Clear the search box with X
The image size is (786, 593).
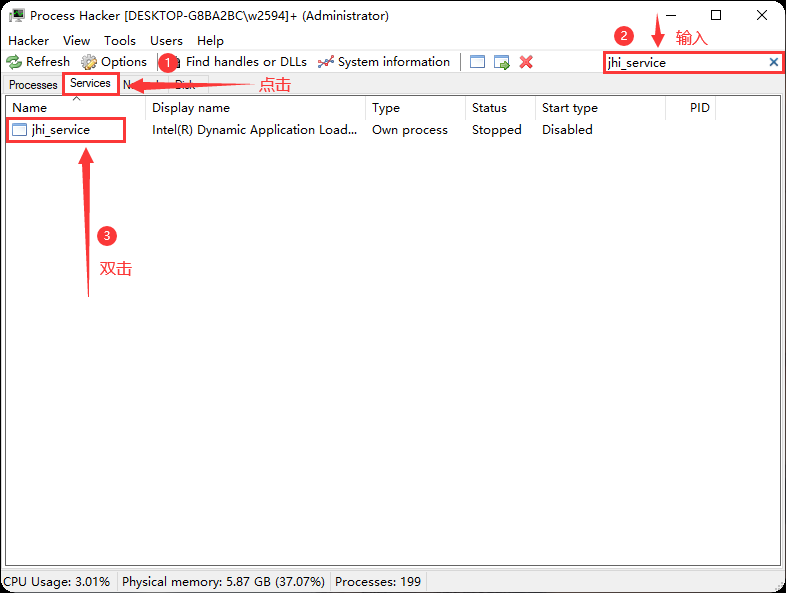click(x=773, y=62)
